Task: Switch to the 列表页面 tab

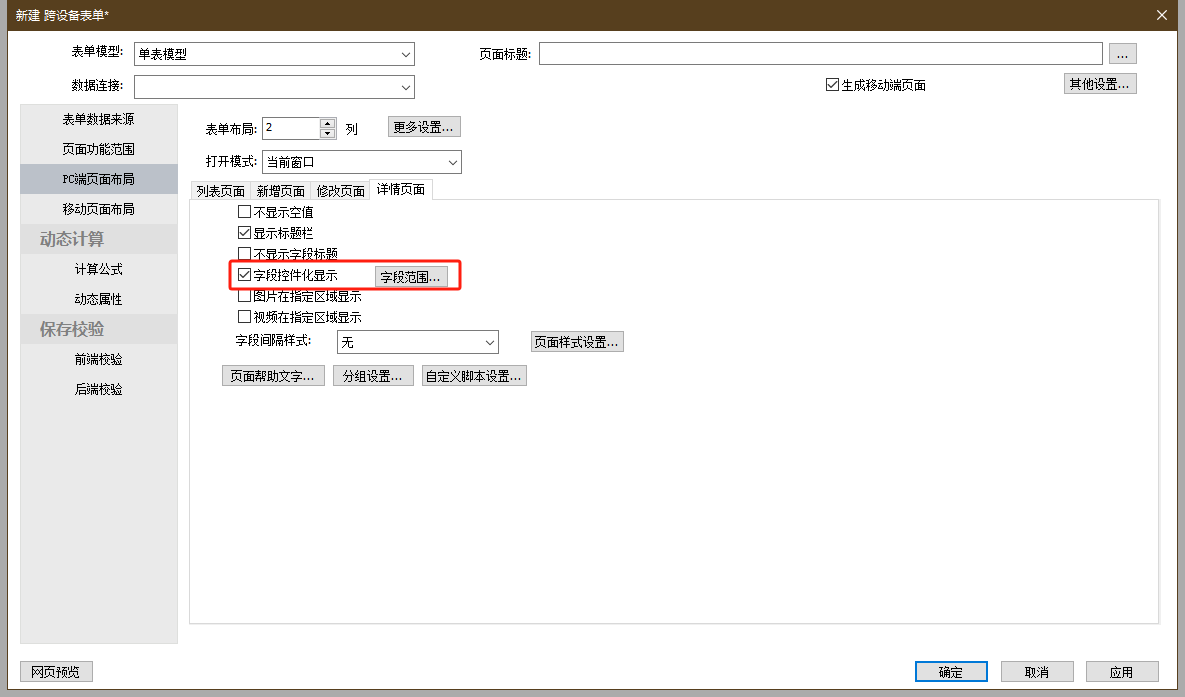Action: pos(220,191)
